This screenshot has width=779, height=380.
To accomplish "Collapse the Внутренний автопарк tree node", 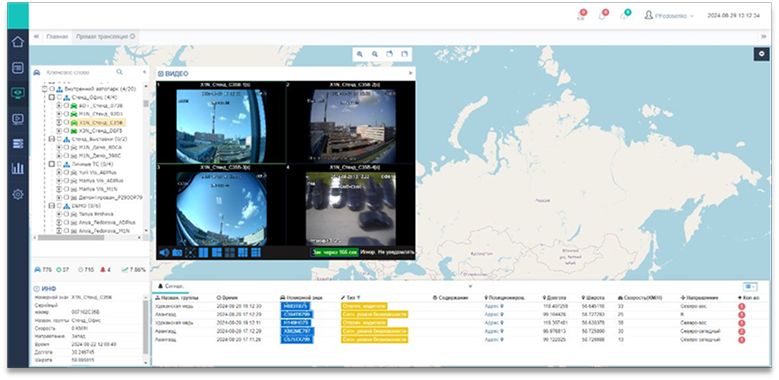I will tap(45, 88).
